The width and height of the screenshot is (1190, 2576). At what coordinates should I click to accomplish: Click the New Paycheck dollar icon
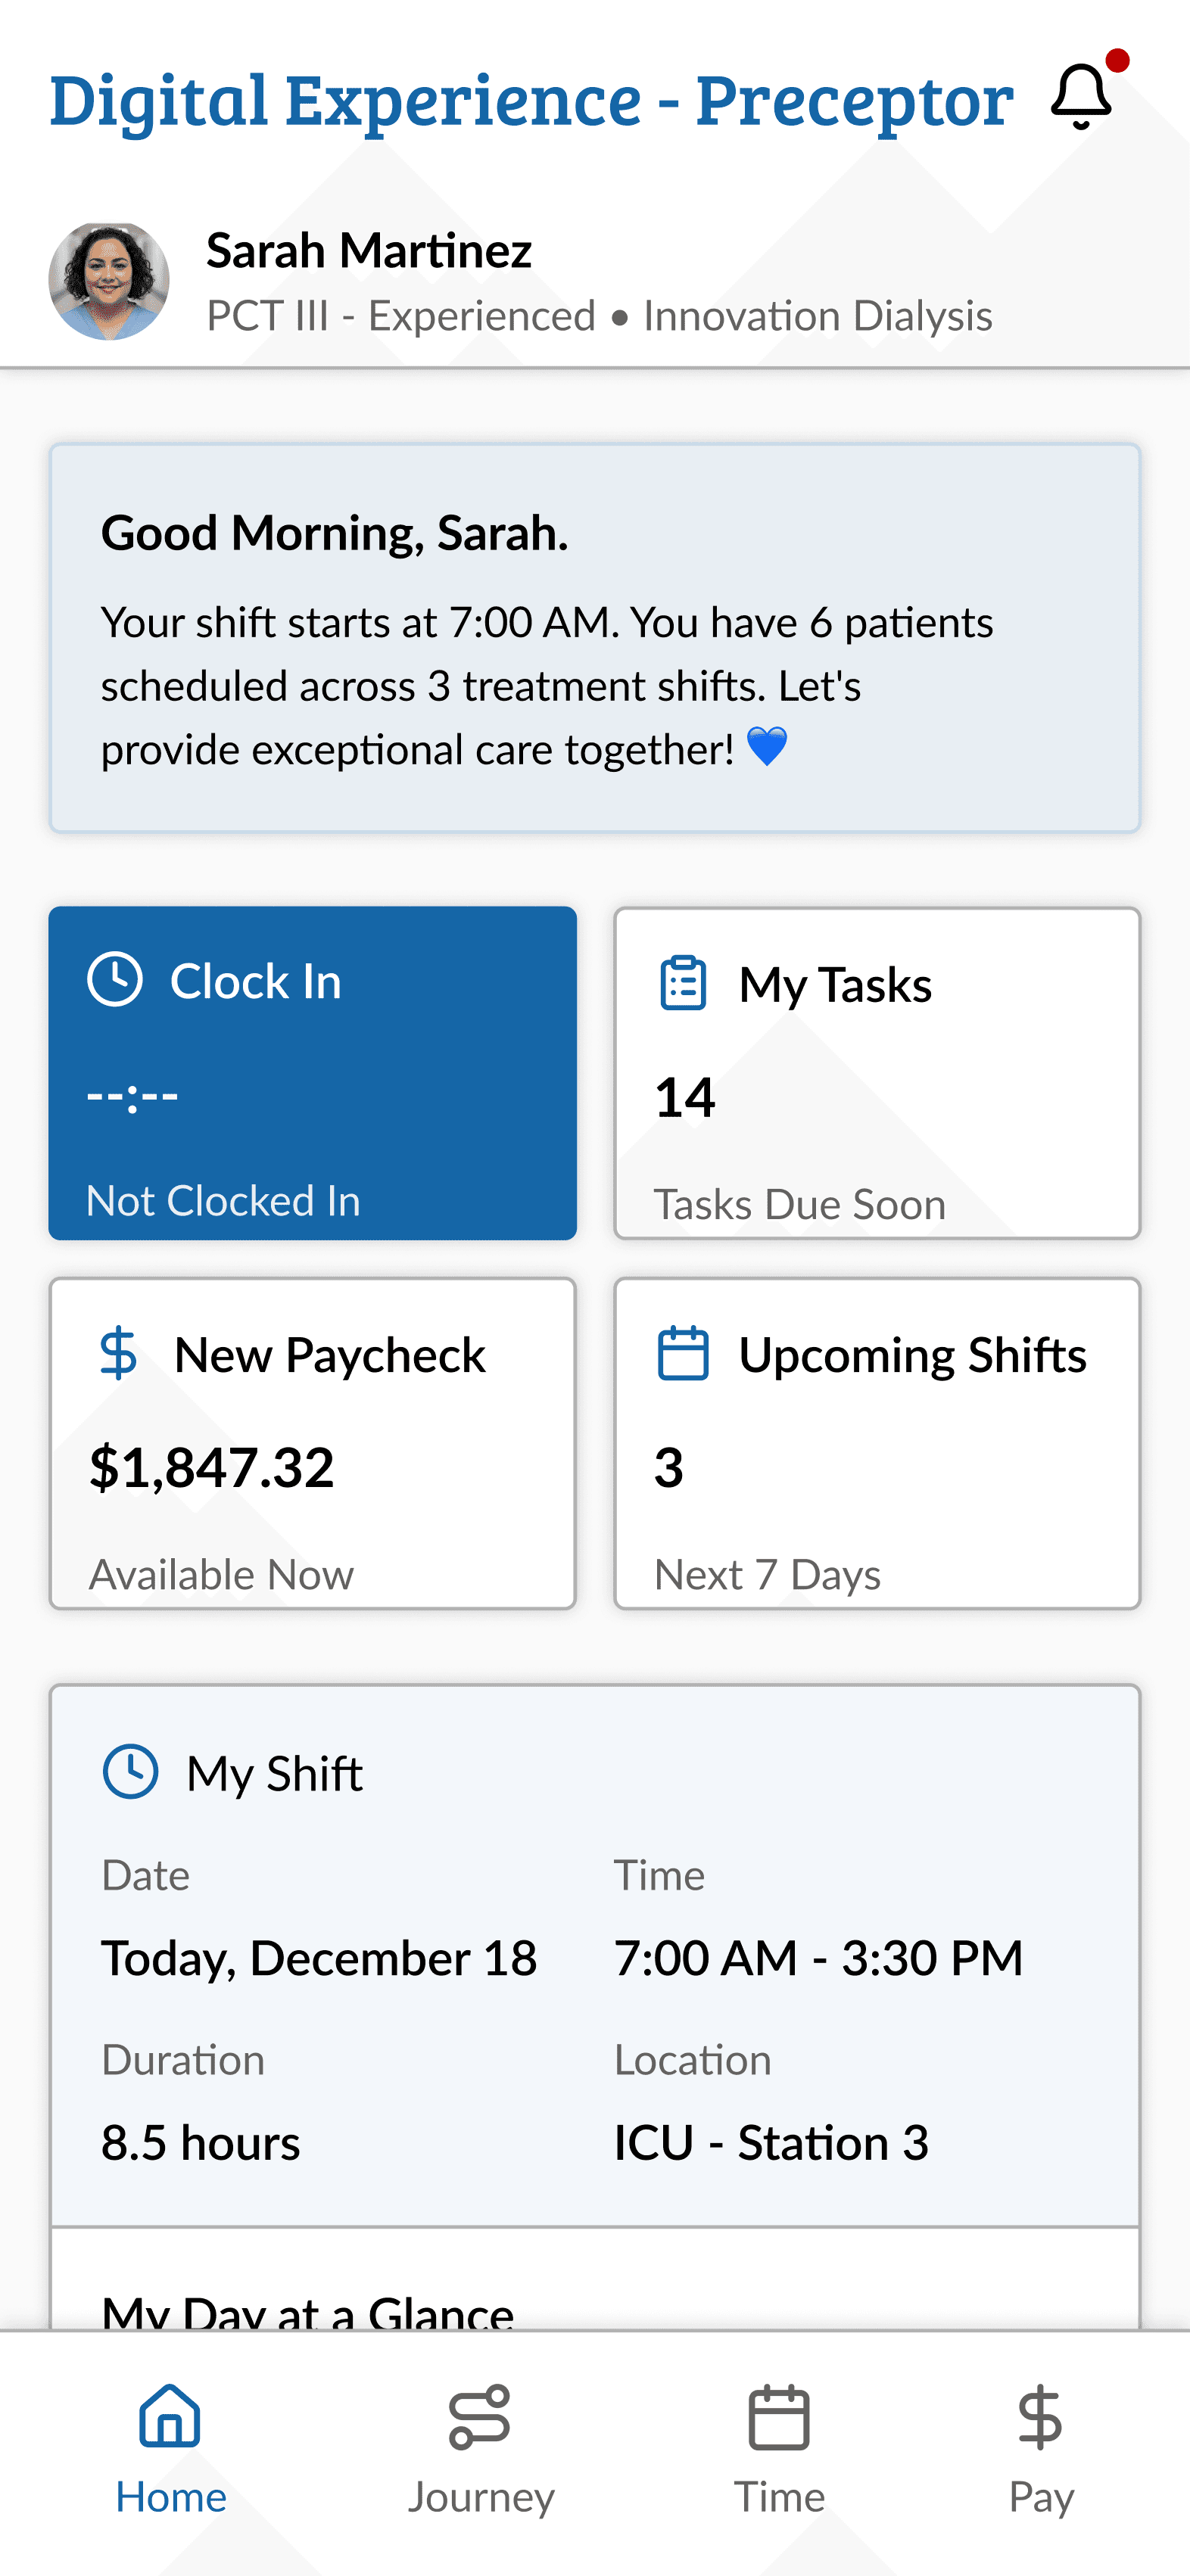(x=118, y=1354)
